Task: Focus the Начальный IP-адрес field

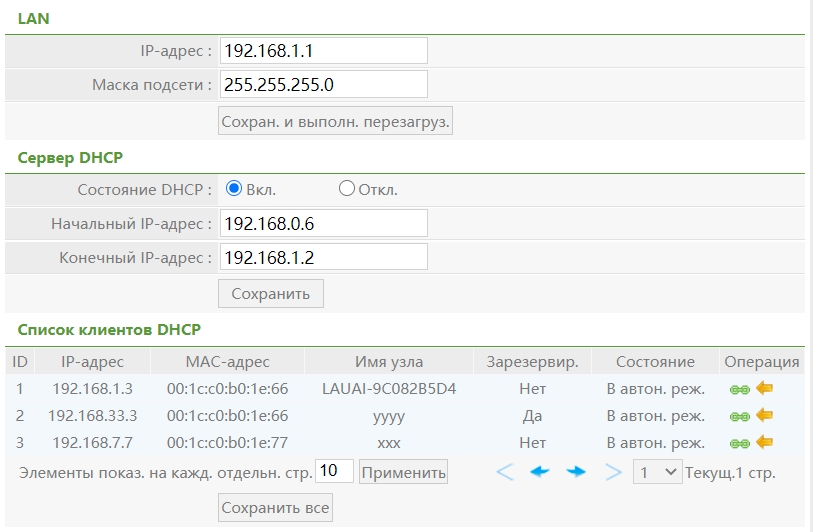Action: point(324,223)
